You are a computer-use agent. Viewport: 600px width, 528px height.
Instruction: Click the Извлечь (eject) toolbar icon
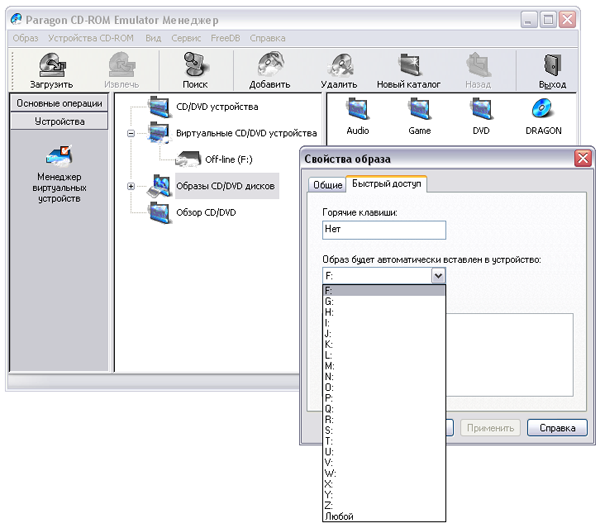pos(122,65)
